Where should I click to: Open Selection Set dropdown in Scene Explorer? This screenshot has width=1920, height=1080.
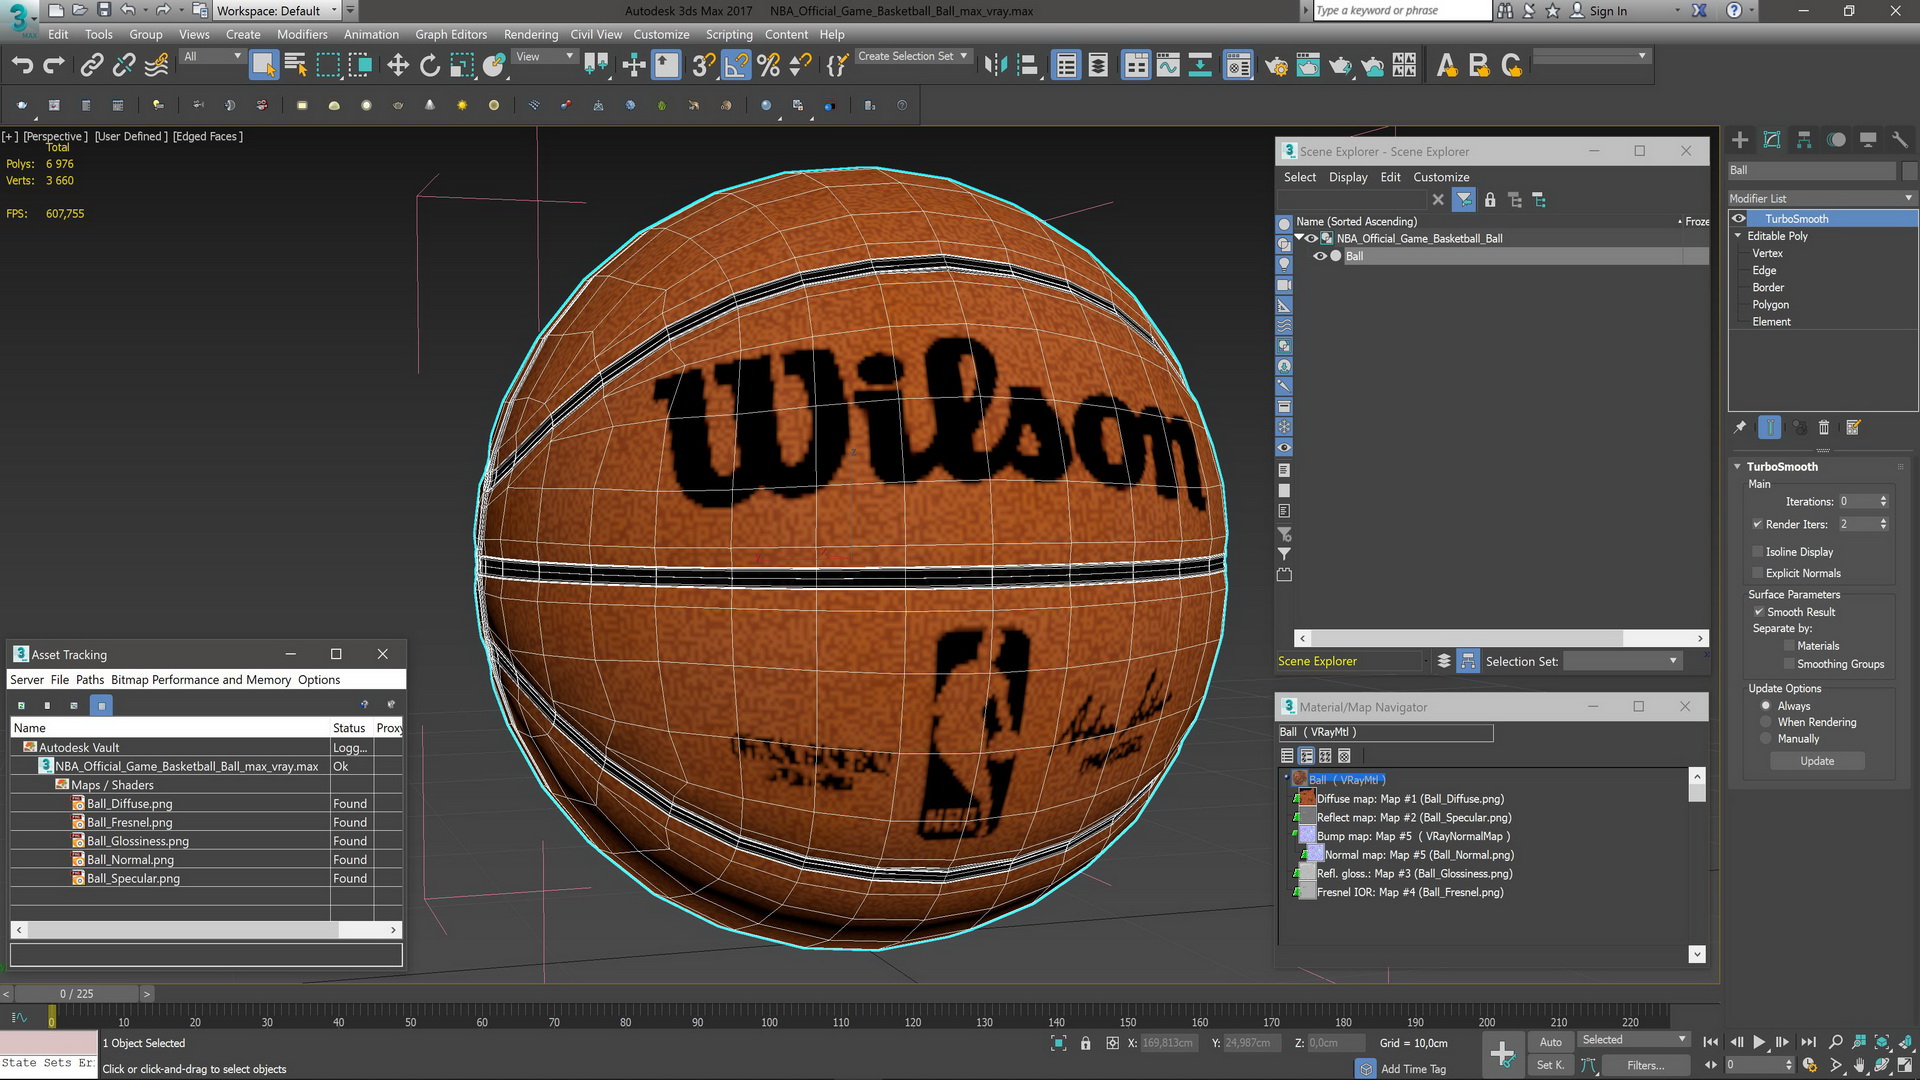(1621, 661)
